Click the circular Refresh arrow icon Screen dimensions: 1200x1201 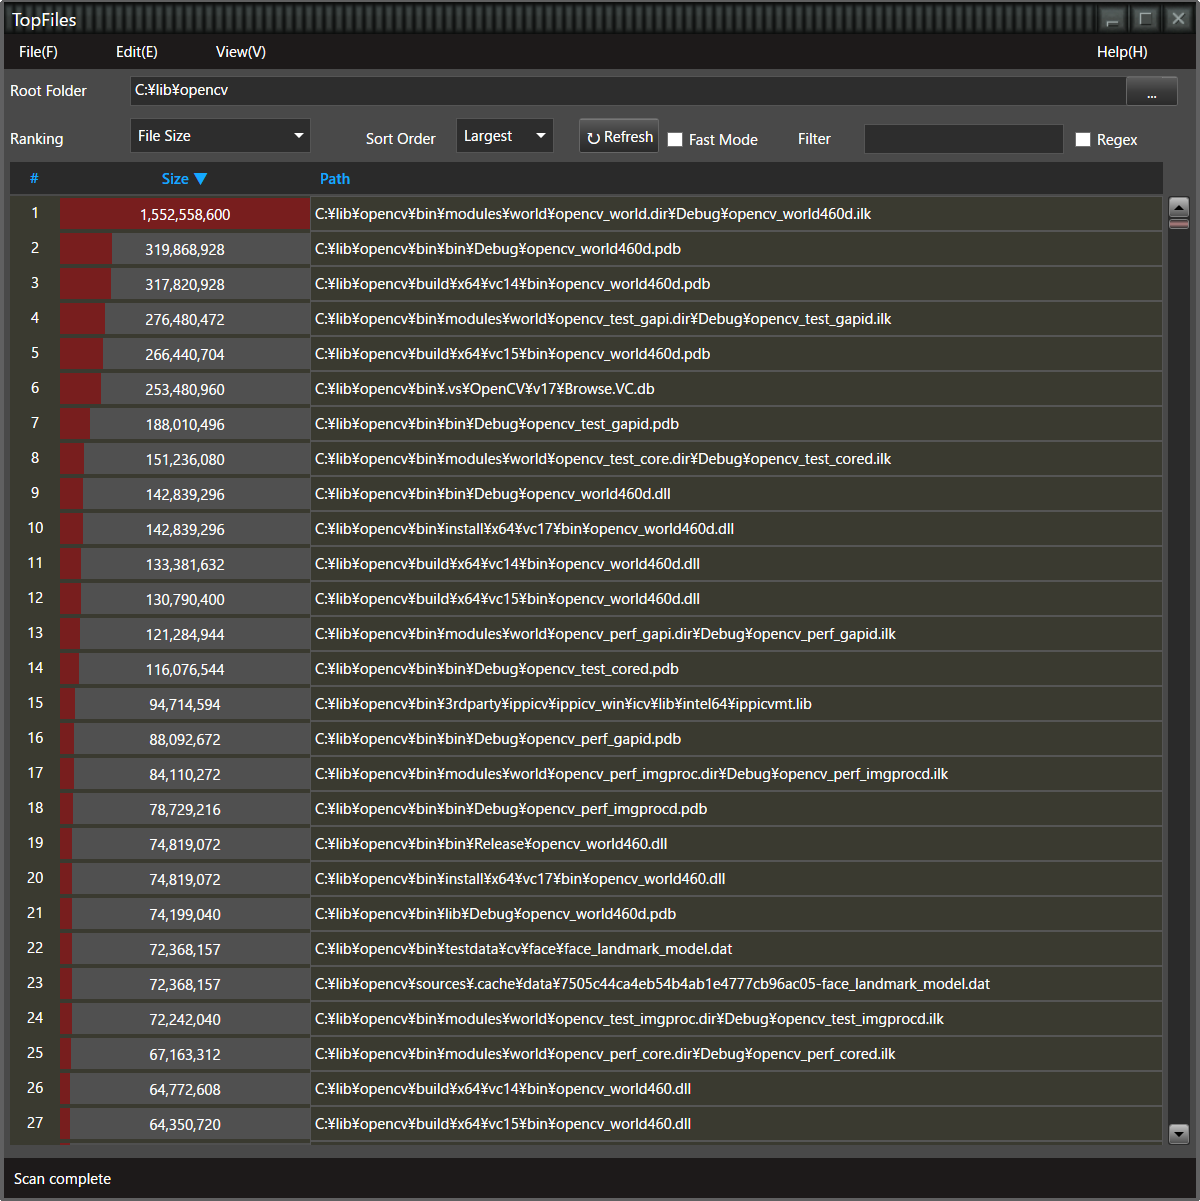595,136
